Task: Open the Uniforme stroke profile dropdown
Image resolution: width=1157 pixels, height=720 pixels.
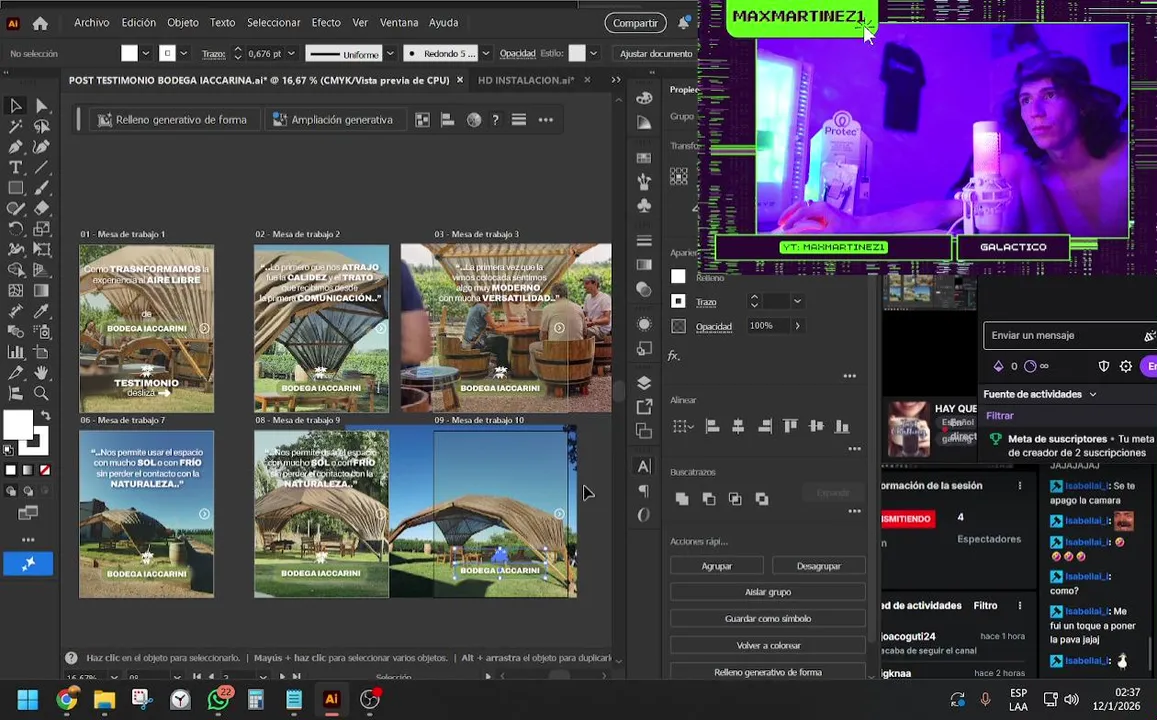Action: tap(390, 53)
